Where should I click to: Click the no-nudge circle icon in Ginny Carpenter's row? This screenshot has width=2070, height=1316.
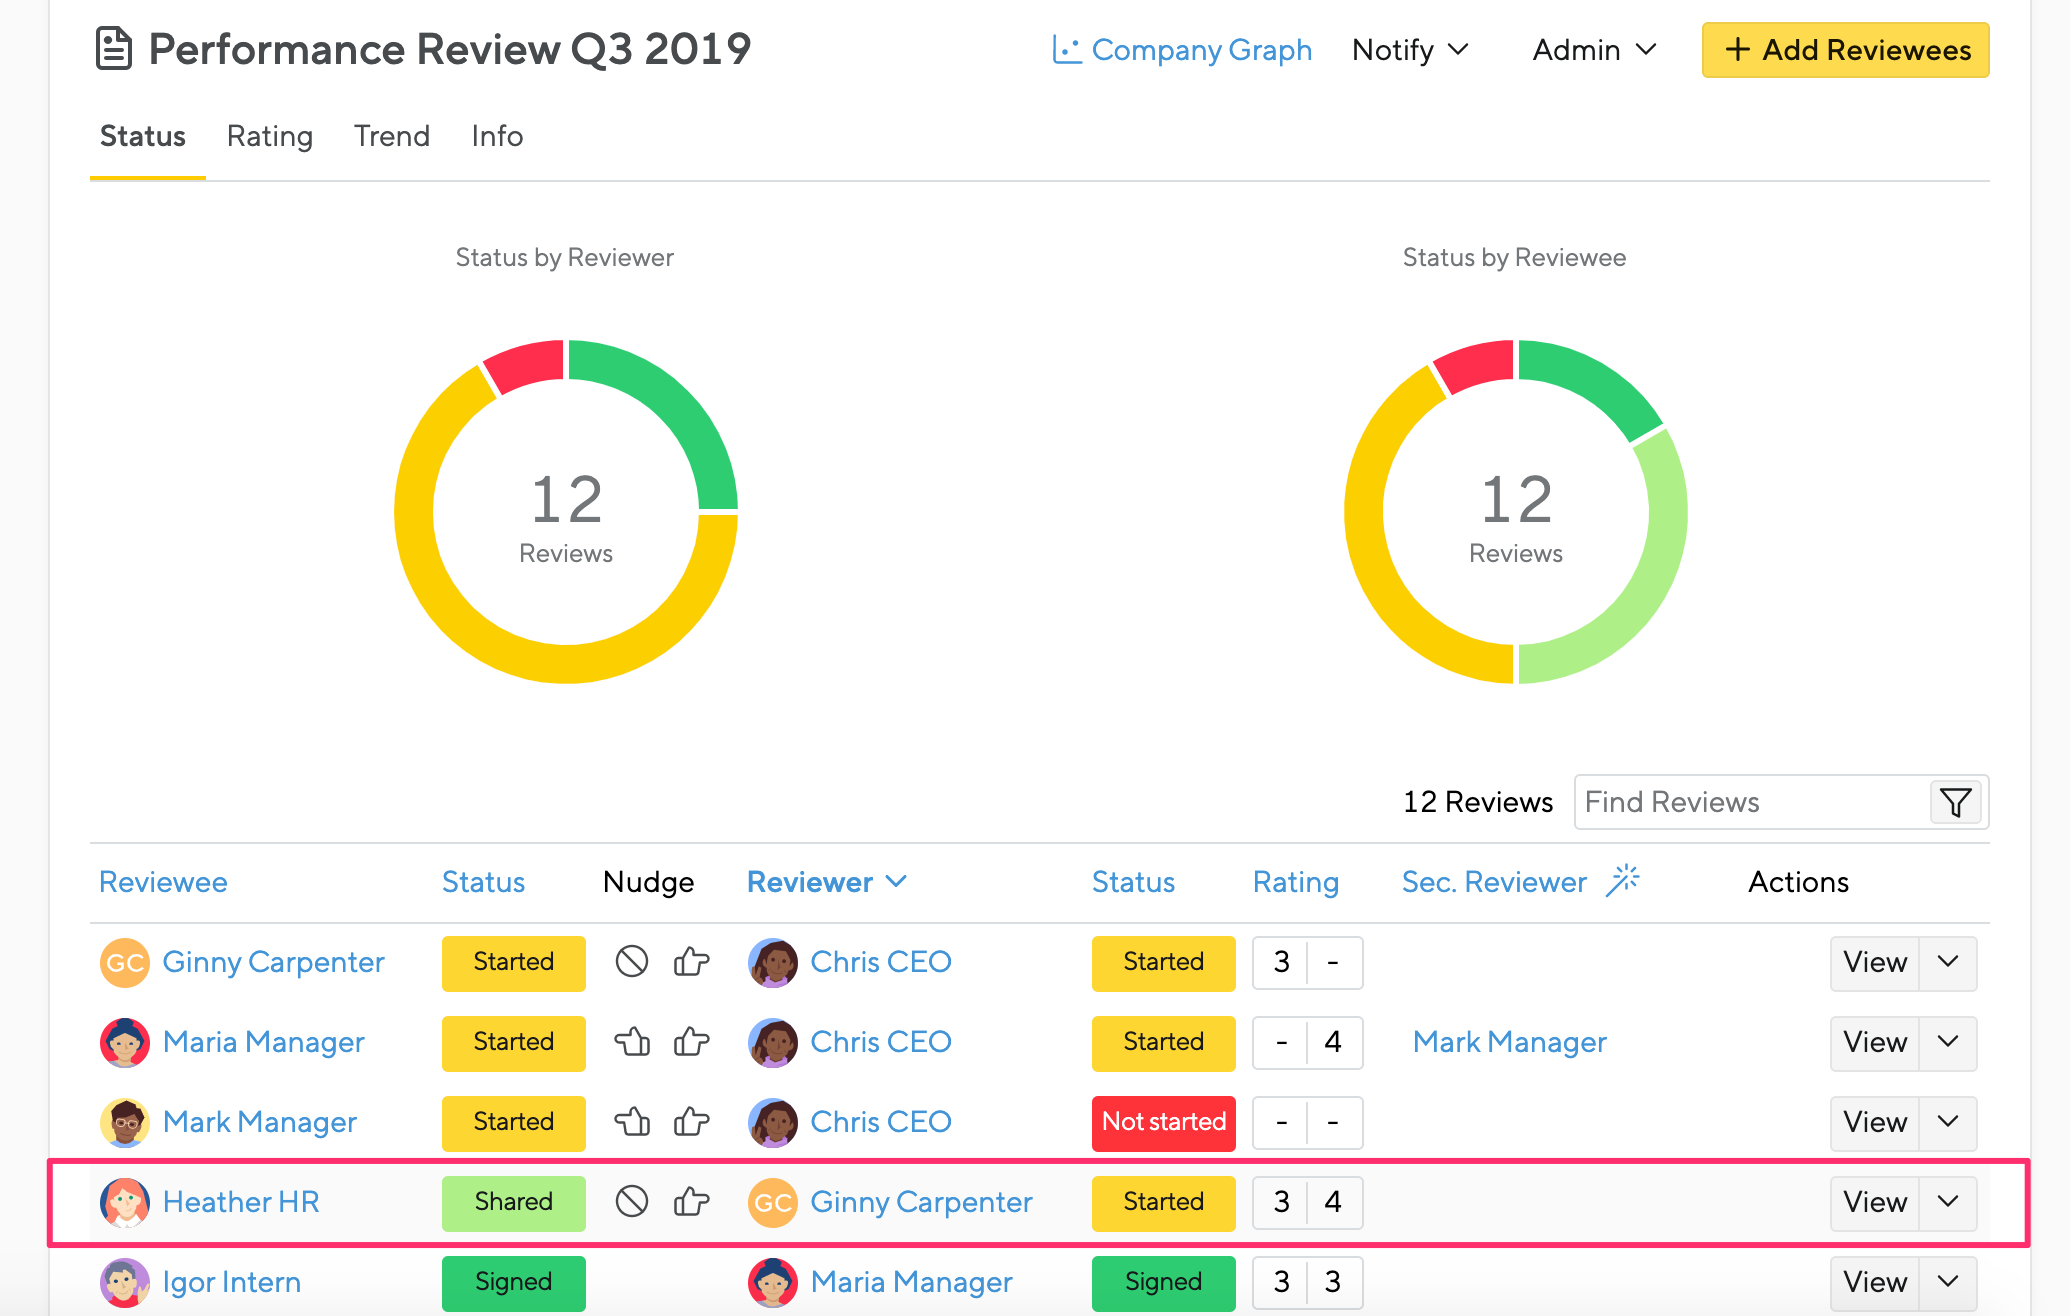point(632,962)
